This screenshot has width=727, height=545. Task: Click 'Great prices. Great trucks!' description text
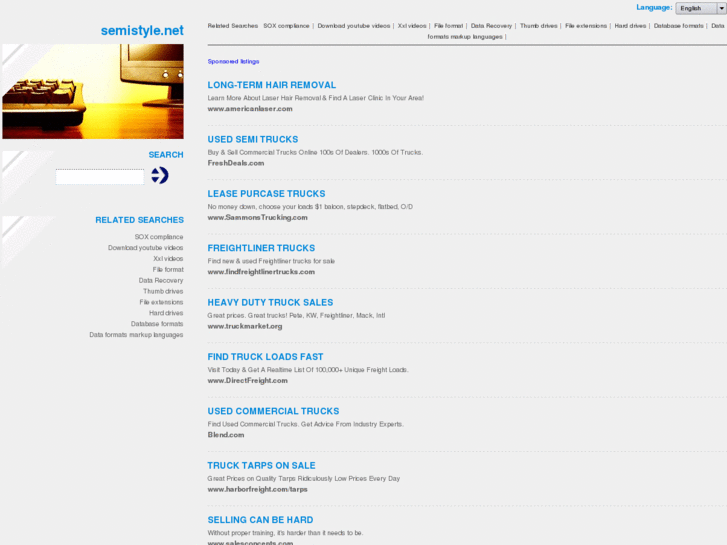point(296,315)
